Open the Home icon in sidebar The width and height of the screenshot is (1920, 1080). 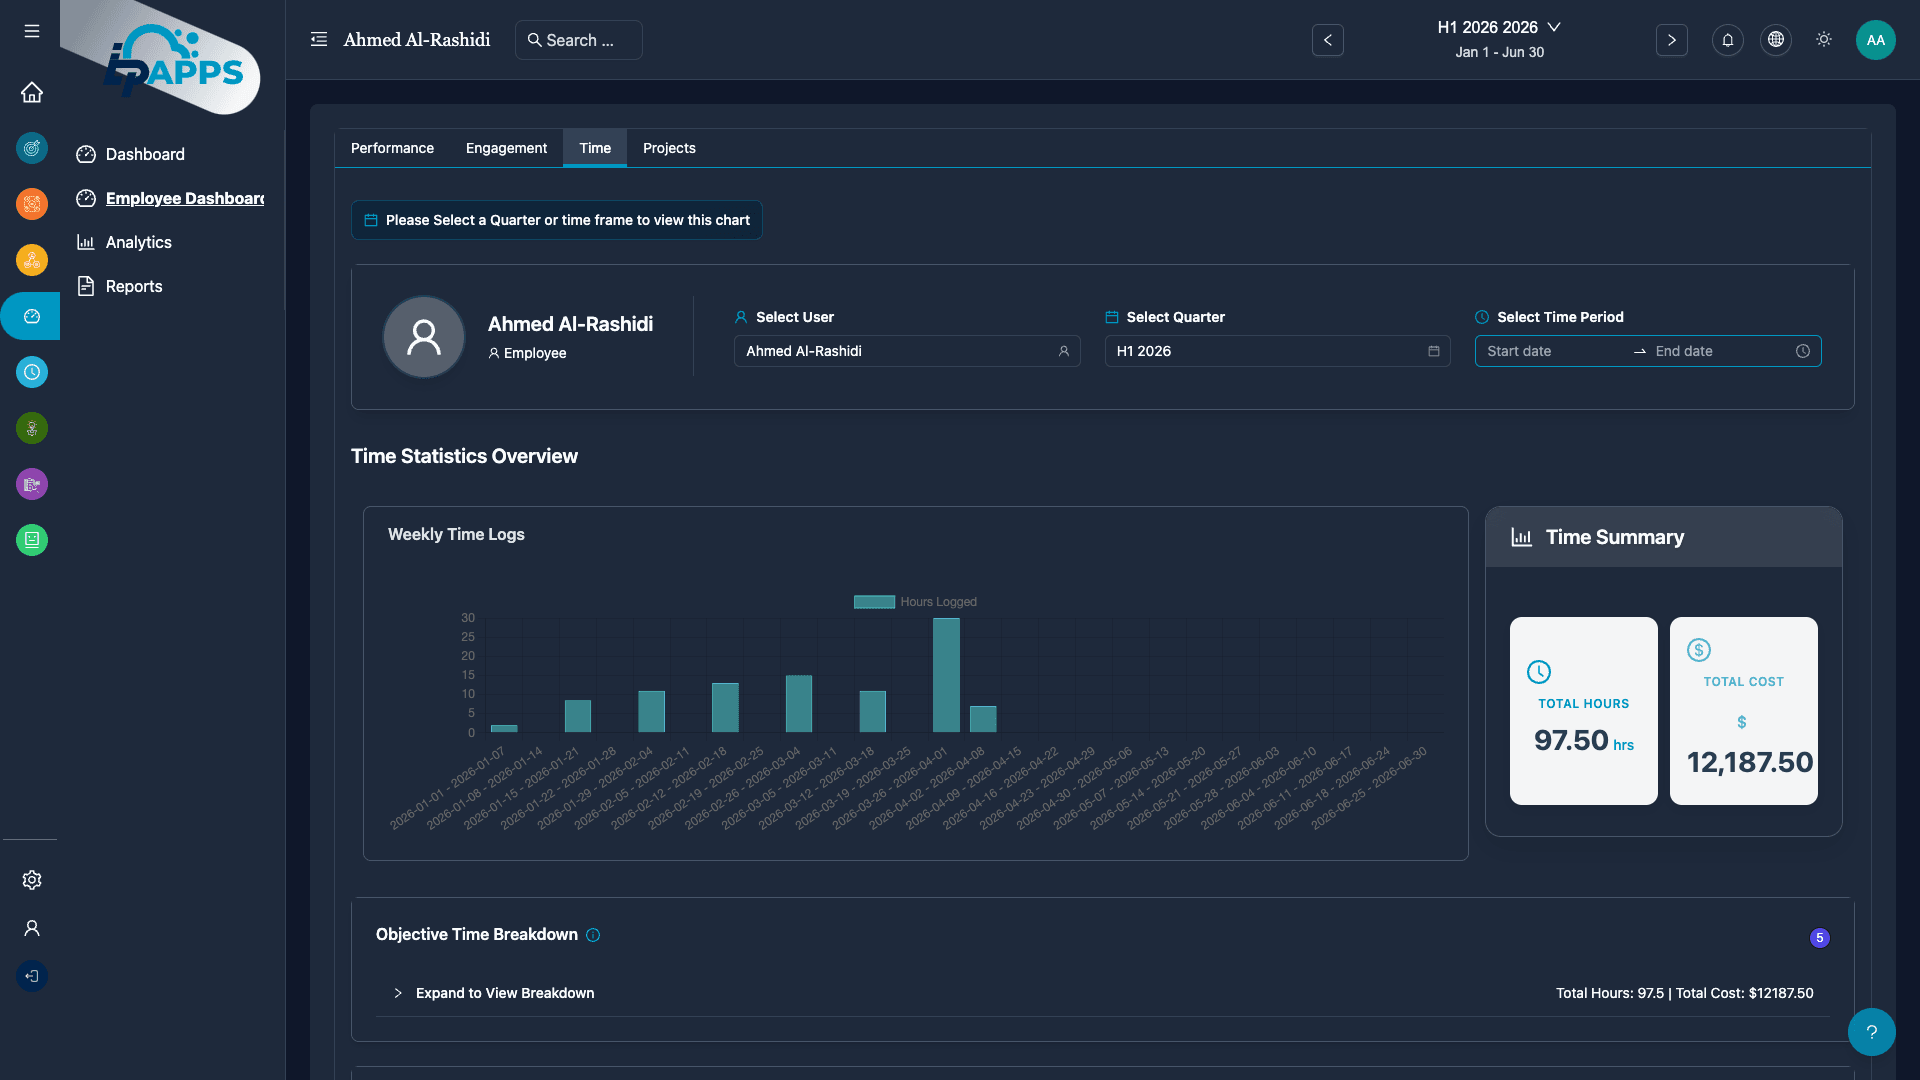(31, 92)
